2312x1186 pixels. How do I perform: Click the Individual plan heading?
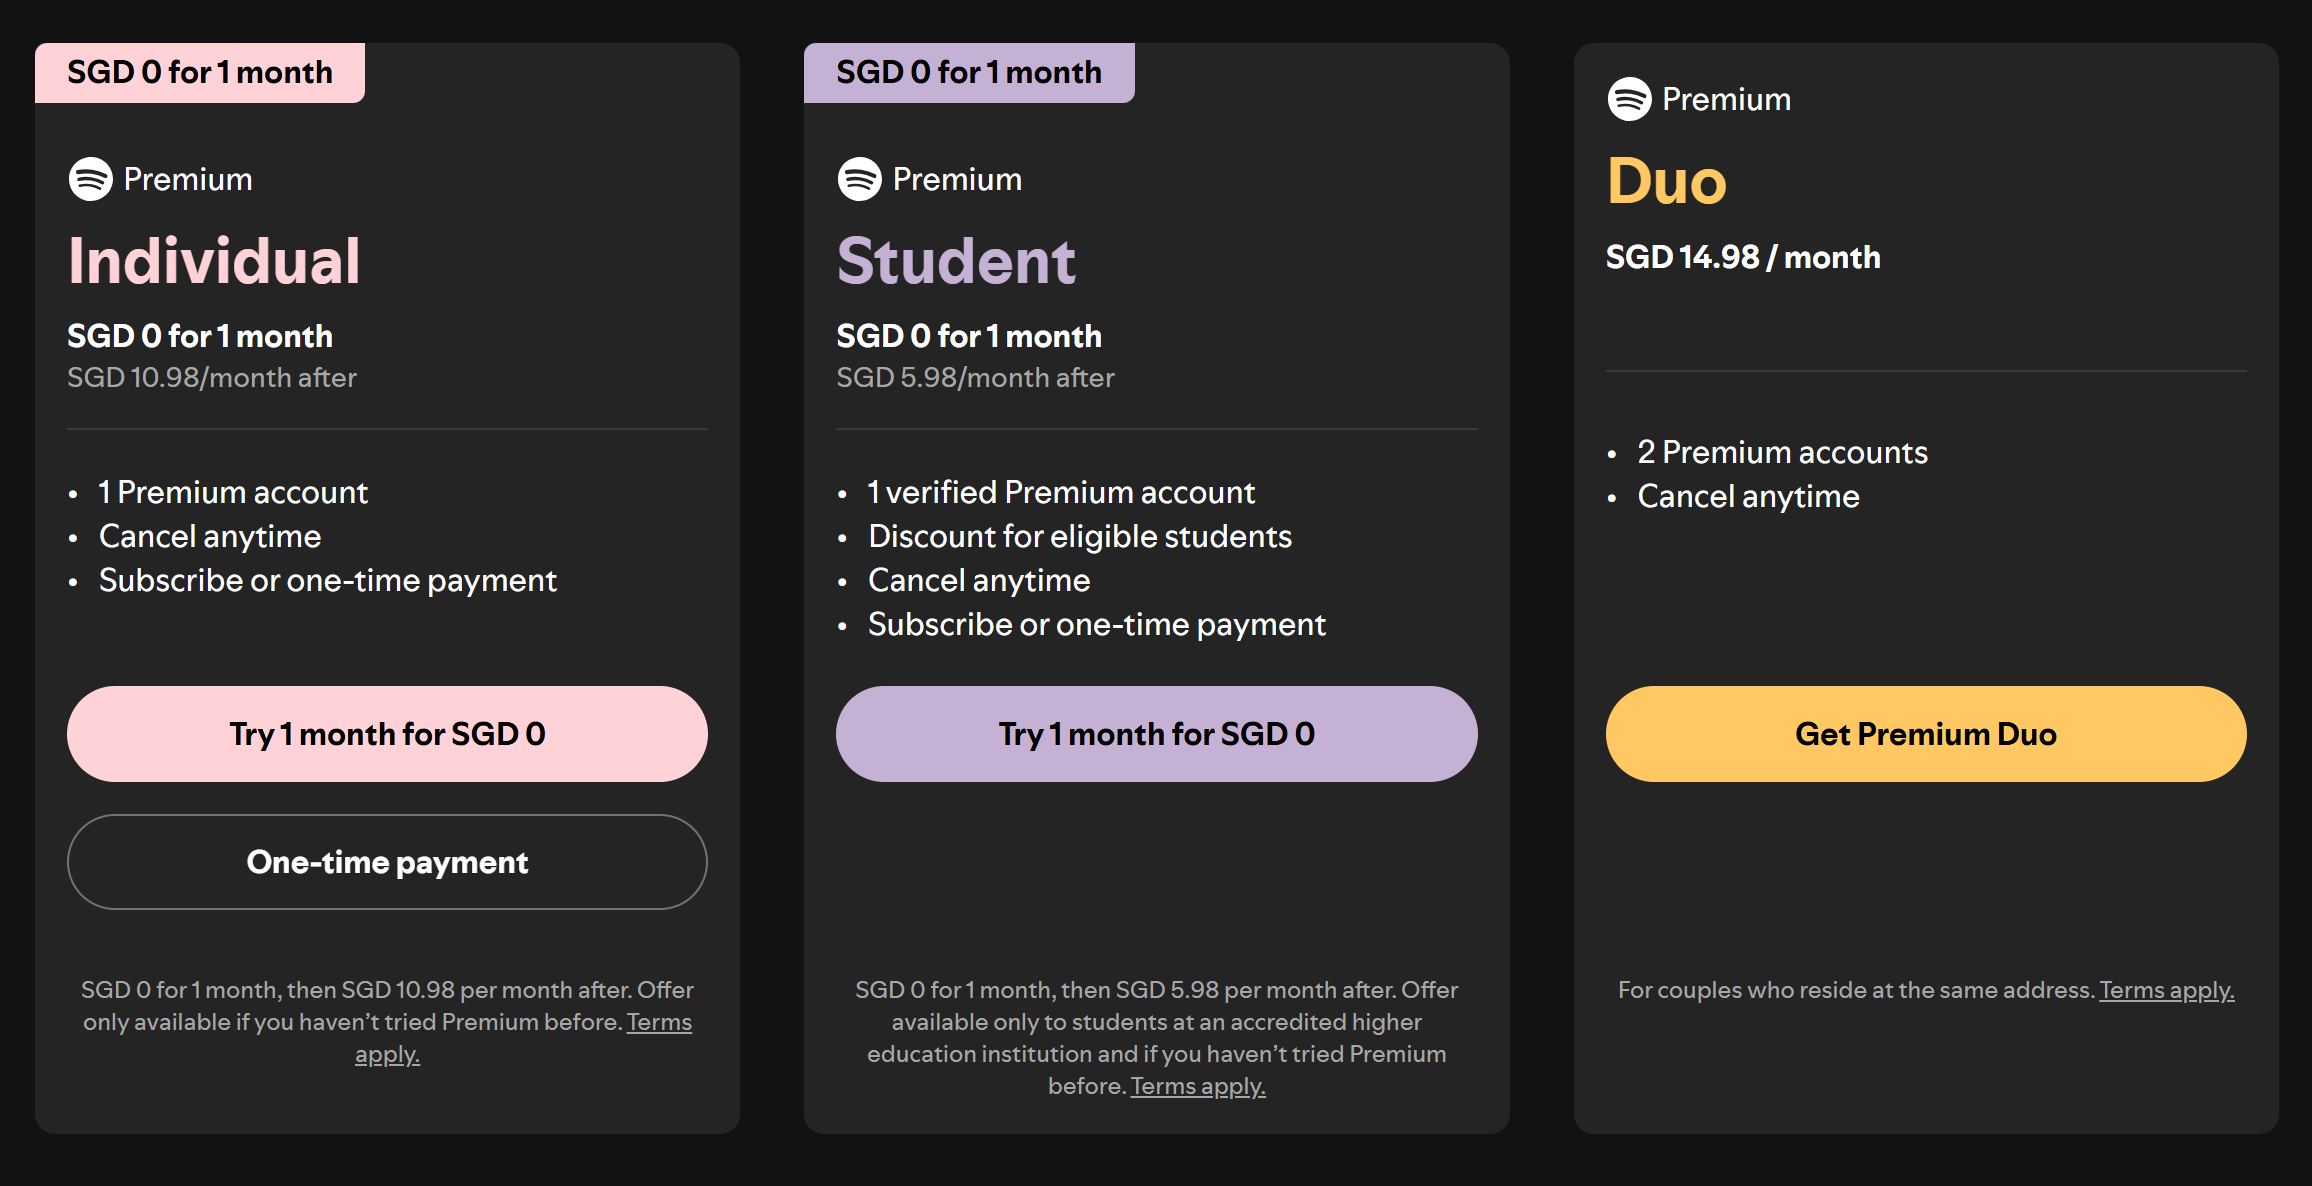click(214, 260)
